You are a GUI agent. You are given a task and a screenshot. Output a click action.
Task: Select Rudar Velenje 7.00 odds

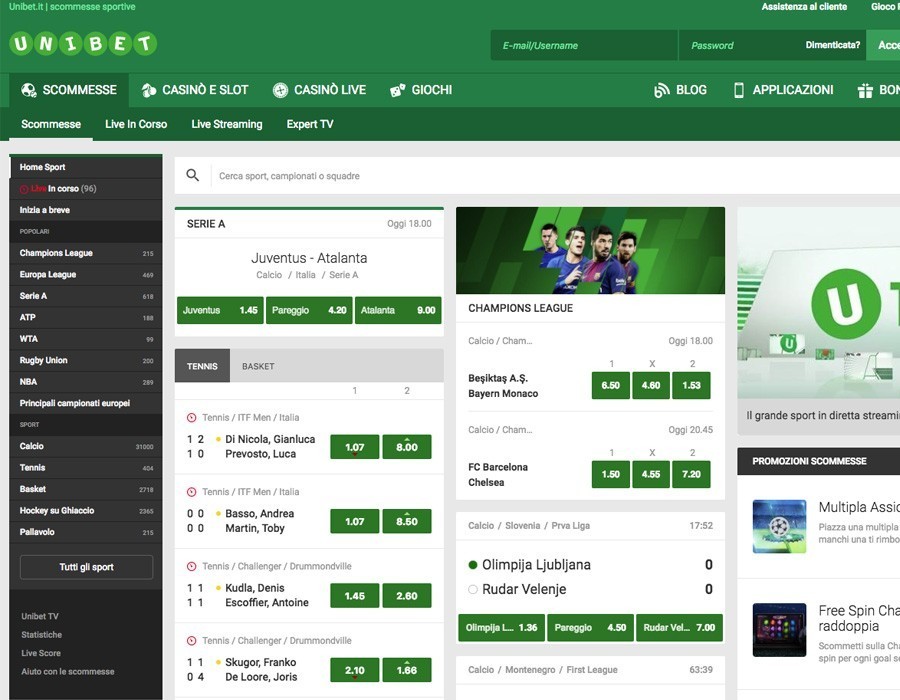coord(680,628)
